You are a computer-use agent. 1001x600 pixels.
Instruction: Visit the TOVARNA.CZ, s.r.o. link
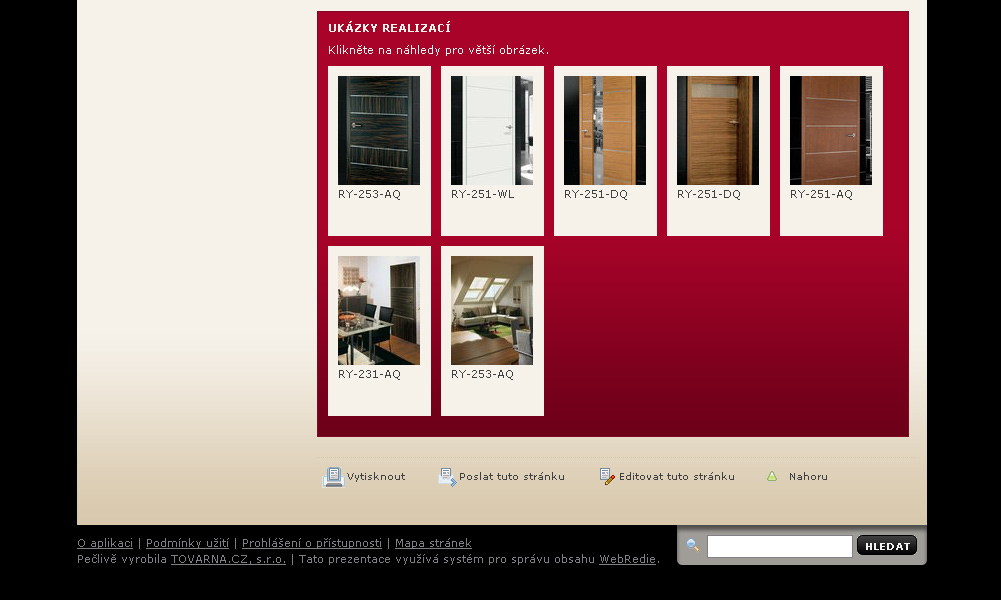tap(229, 559)
